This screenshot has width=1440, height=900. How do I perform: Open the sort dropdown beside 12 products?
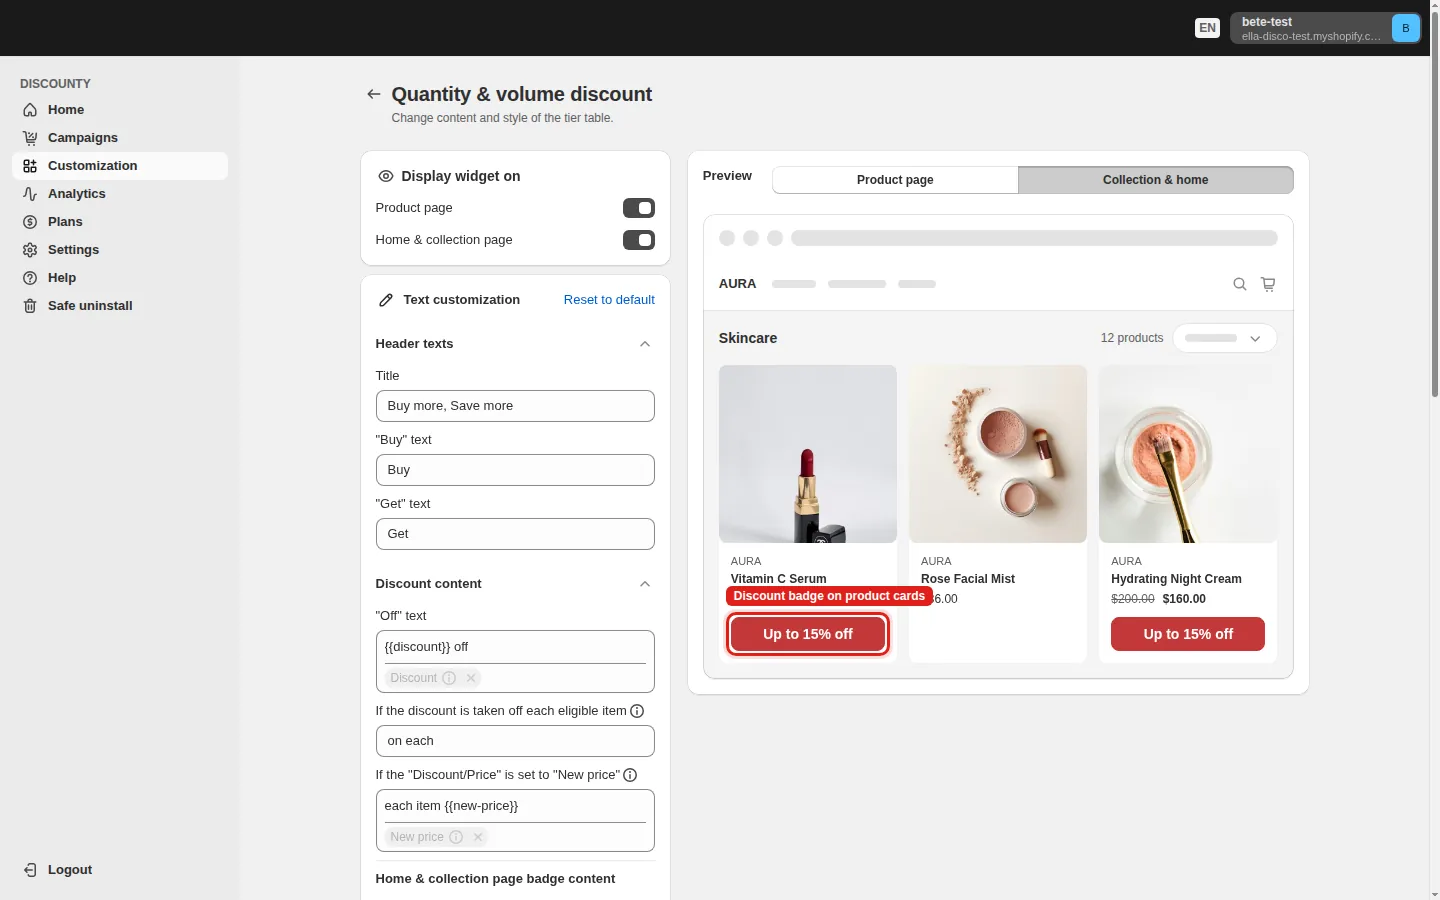point(1225,338)
